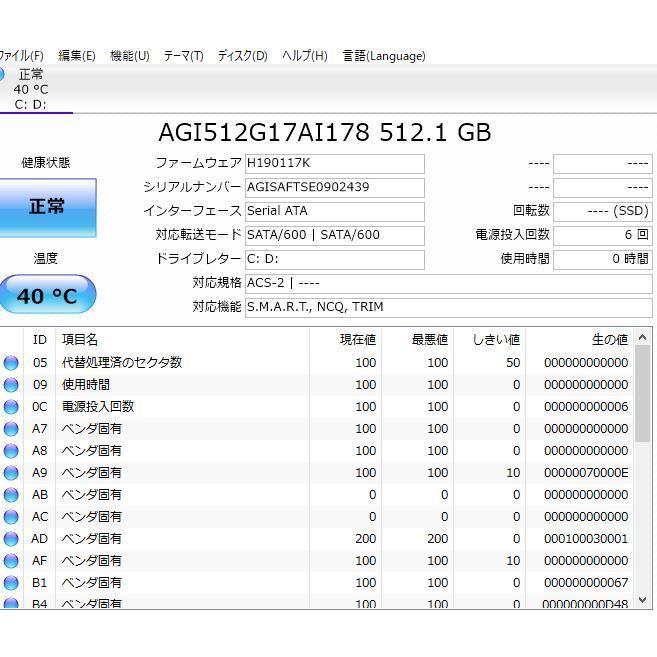Click the ファームウェア field showing H190117K
Image resolution: width=657 pixels, height=657 pixels.
coord(334,163)
